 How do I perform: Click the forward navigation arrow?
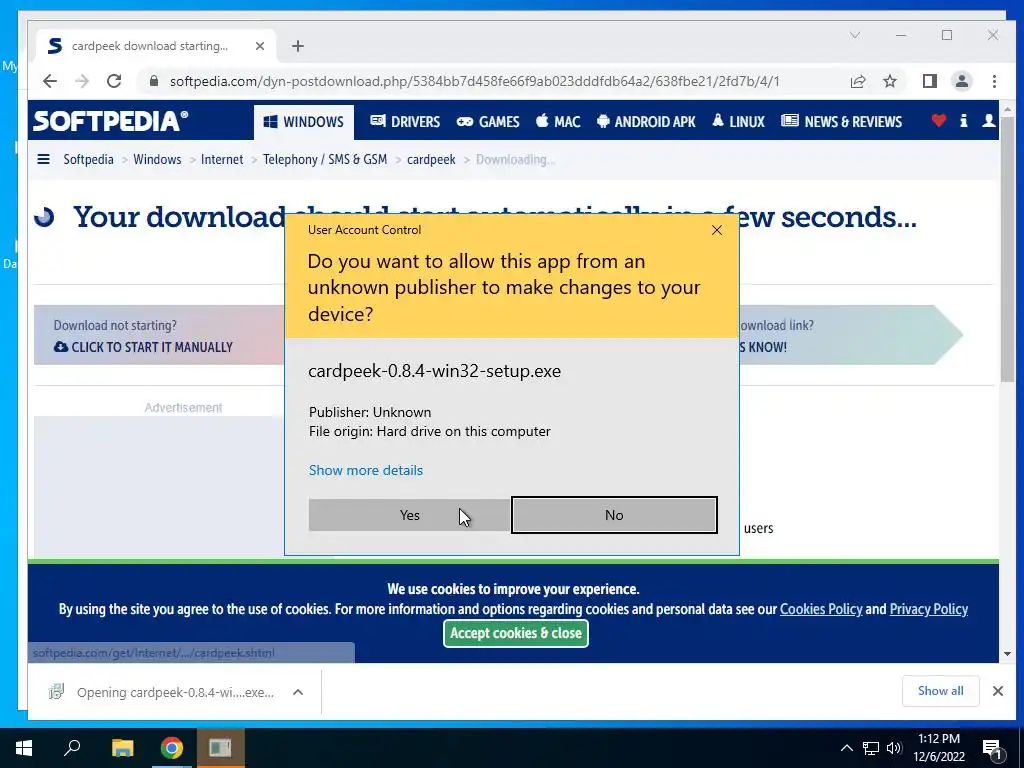pos(82,81)
